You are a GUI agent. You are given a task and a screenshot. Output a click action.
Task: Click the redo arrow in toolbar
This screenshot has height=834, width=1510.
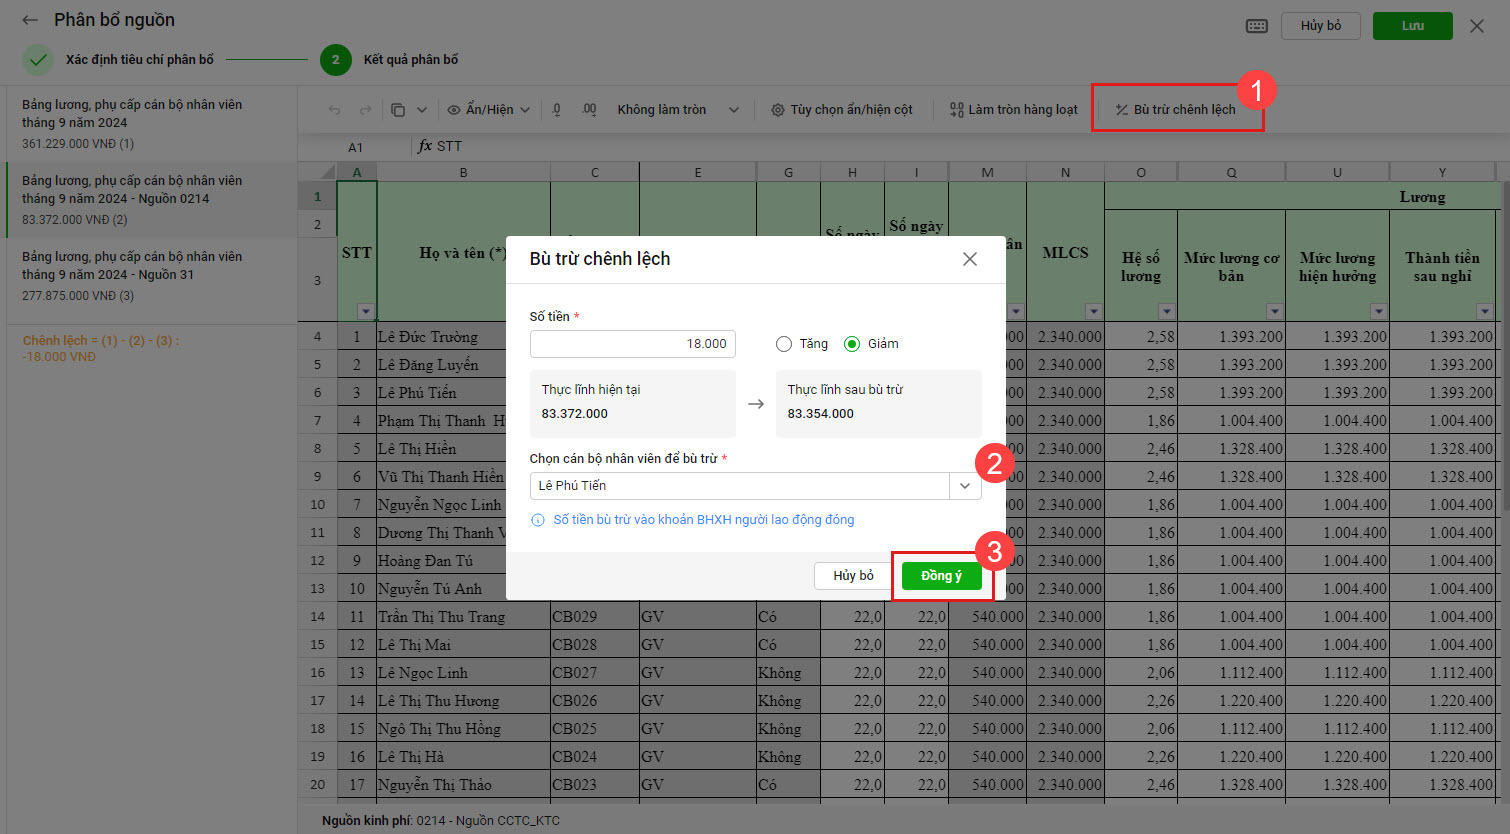point(365,110)
